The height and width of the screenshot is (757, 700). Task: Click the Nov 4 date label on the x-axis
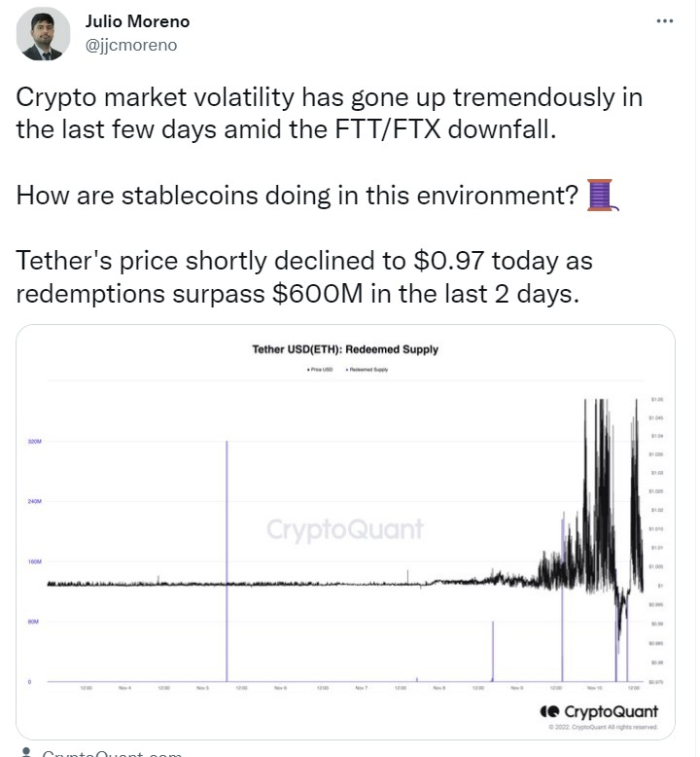coord(125,687)
